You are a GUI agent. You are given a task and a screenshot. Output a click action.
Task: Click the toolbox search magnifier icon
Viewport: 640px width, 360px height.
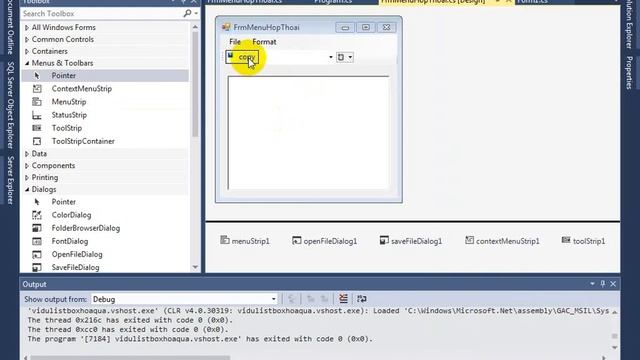coord(187,13)
